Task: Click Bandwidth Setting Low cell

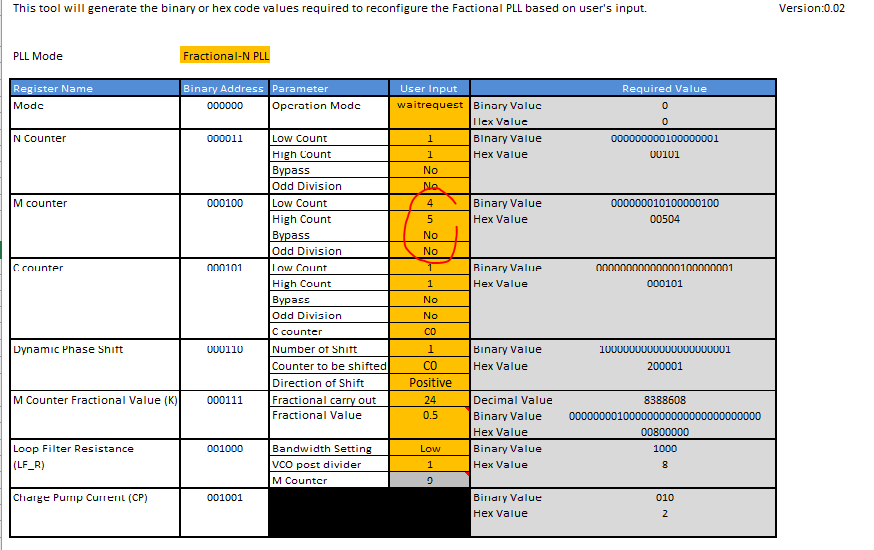Action: pos(430,449)
